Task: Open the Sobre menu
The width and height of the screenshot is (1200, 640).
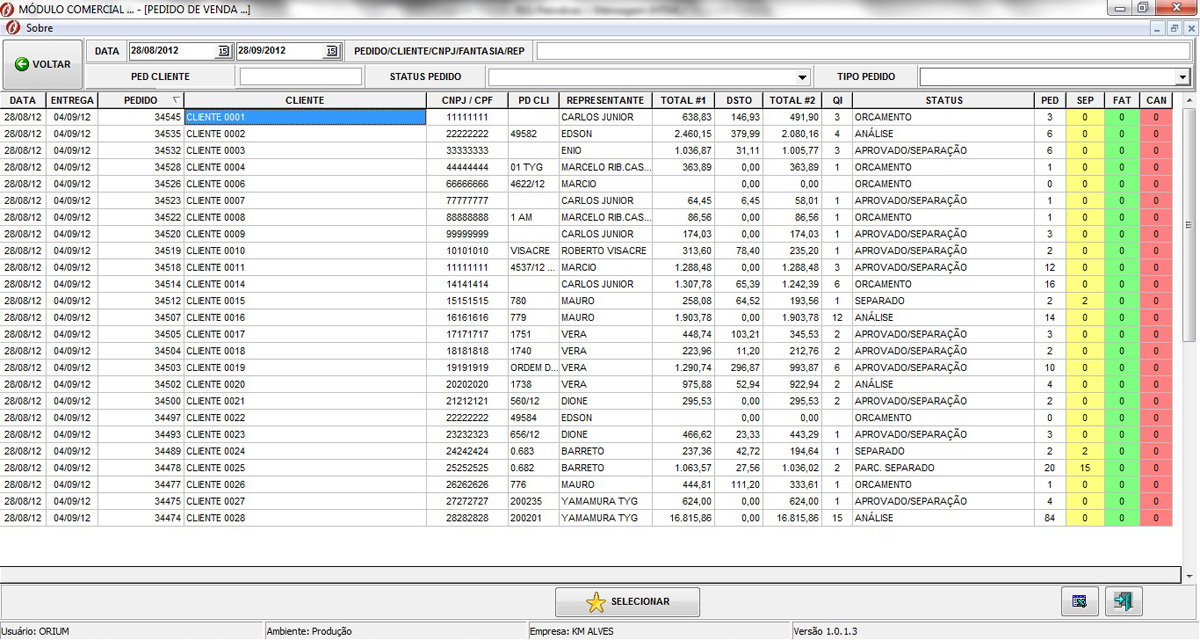Action: click(39, 28)
